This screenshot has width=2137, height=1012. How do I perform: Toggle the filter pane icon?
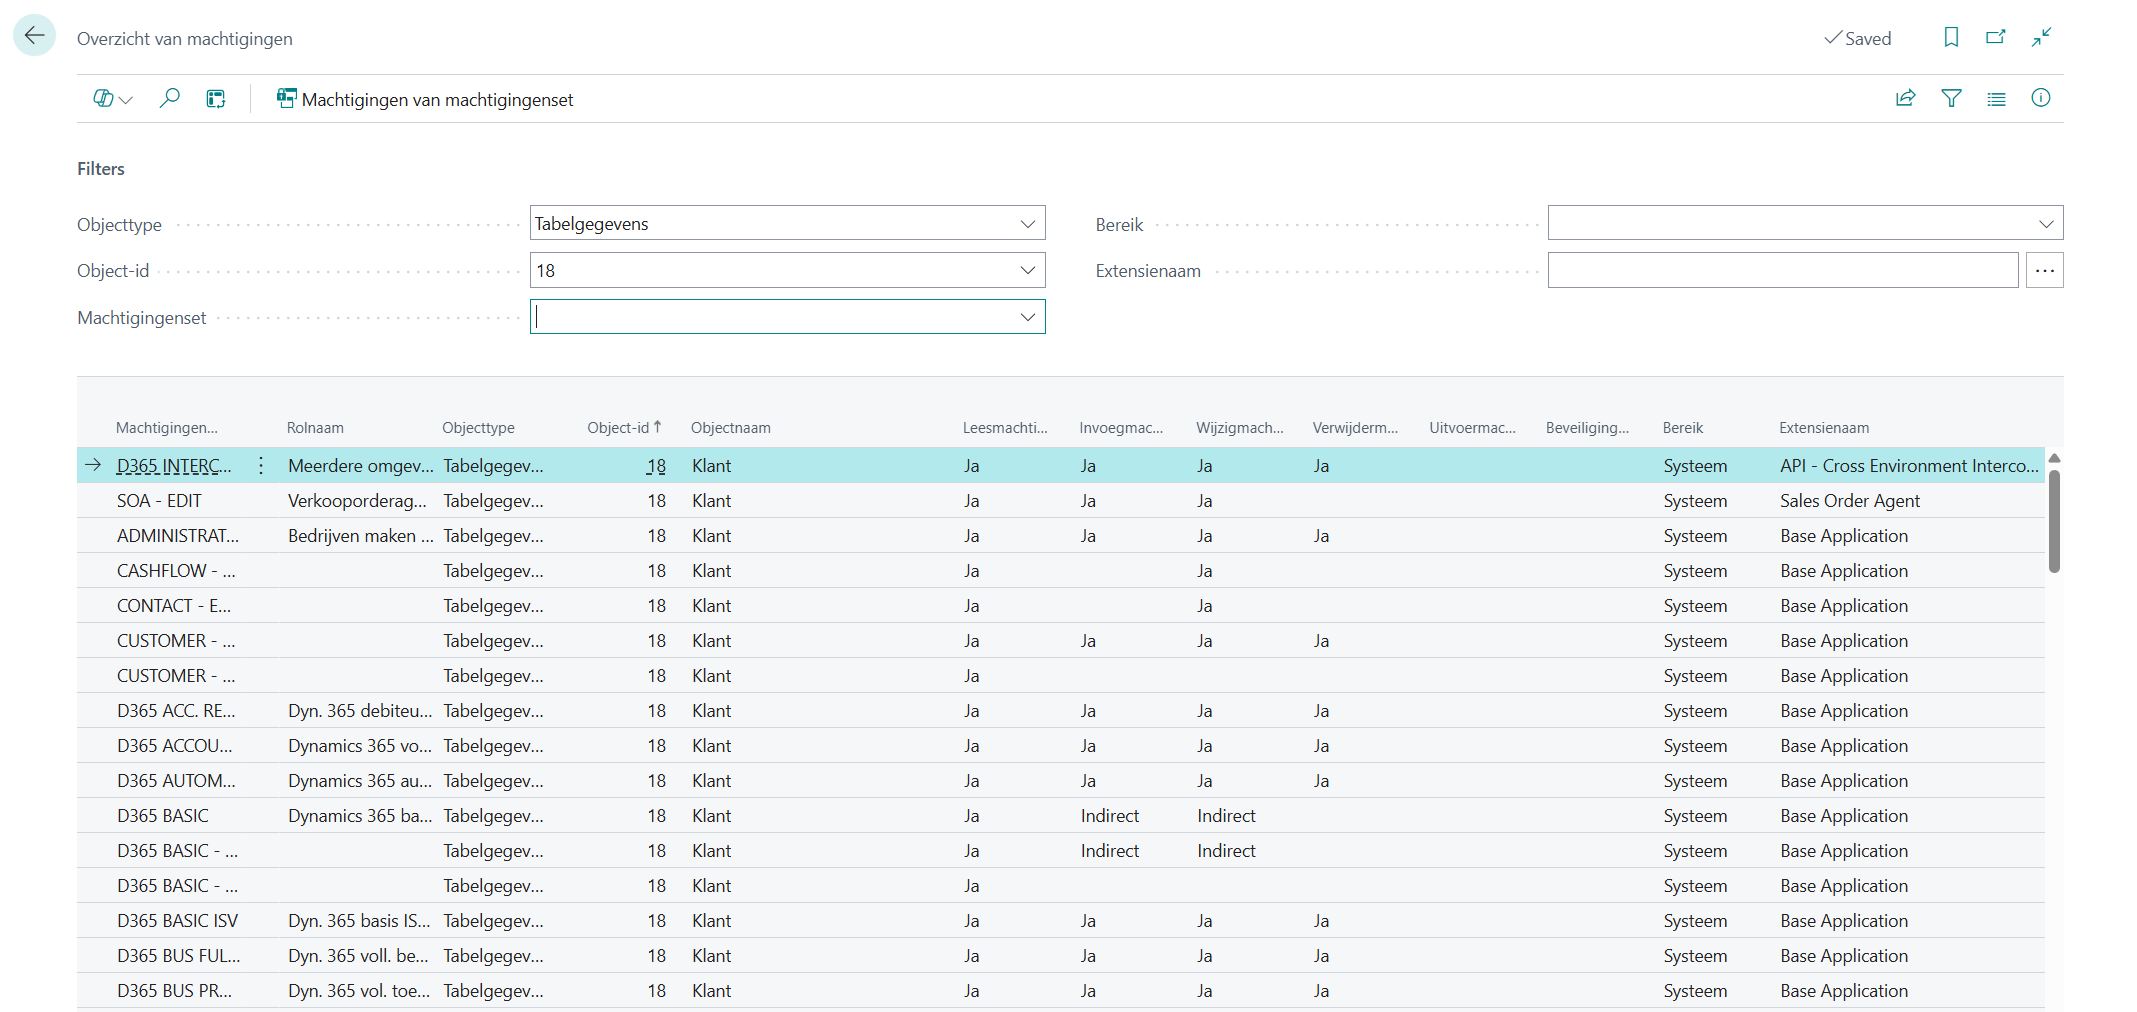1951,98
